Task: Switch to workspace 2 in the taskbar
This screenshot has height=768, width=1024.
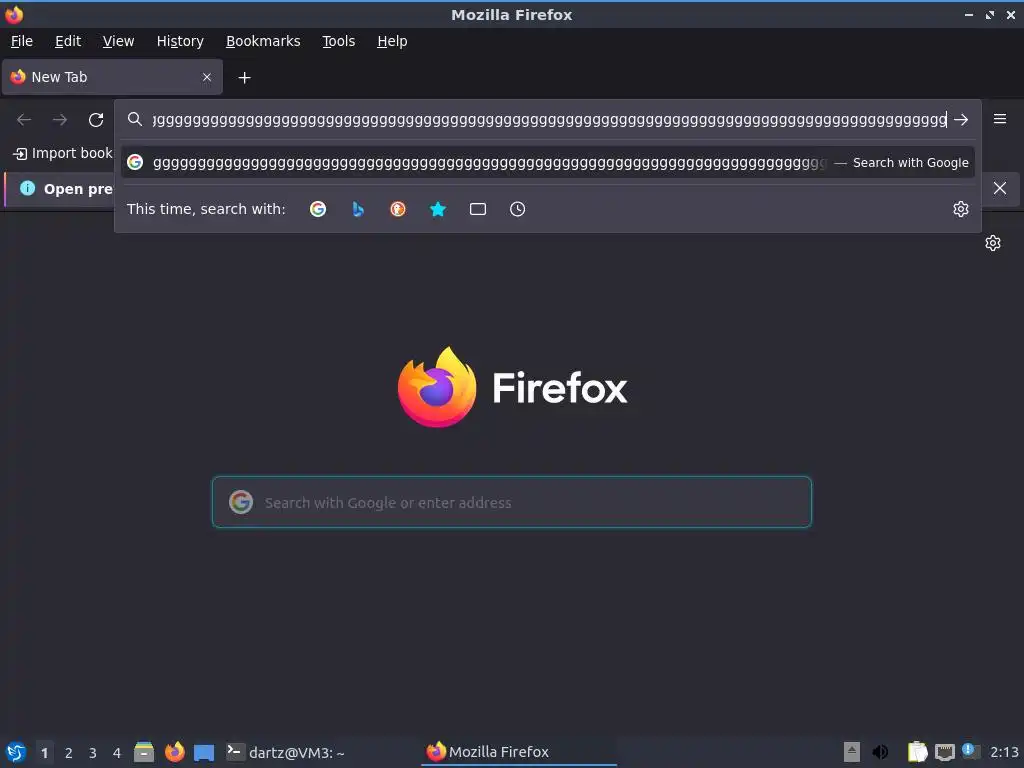Action: (69, 753)
